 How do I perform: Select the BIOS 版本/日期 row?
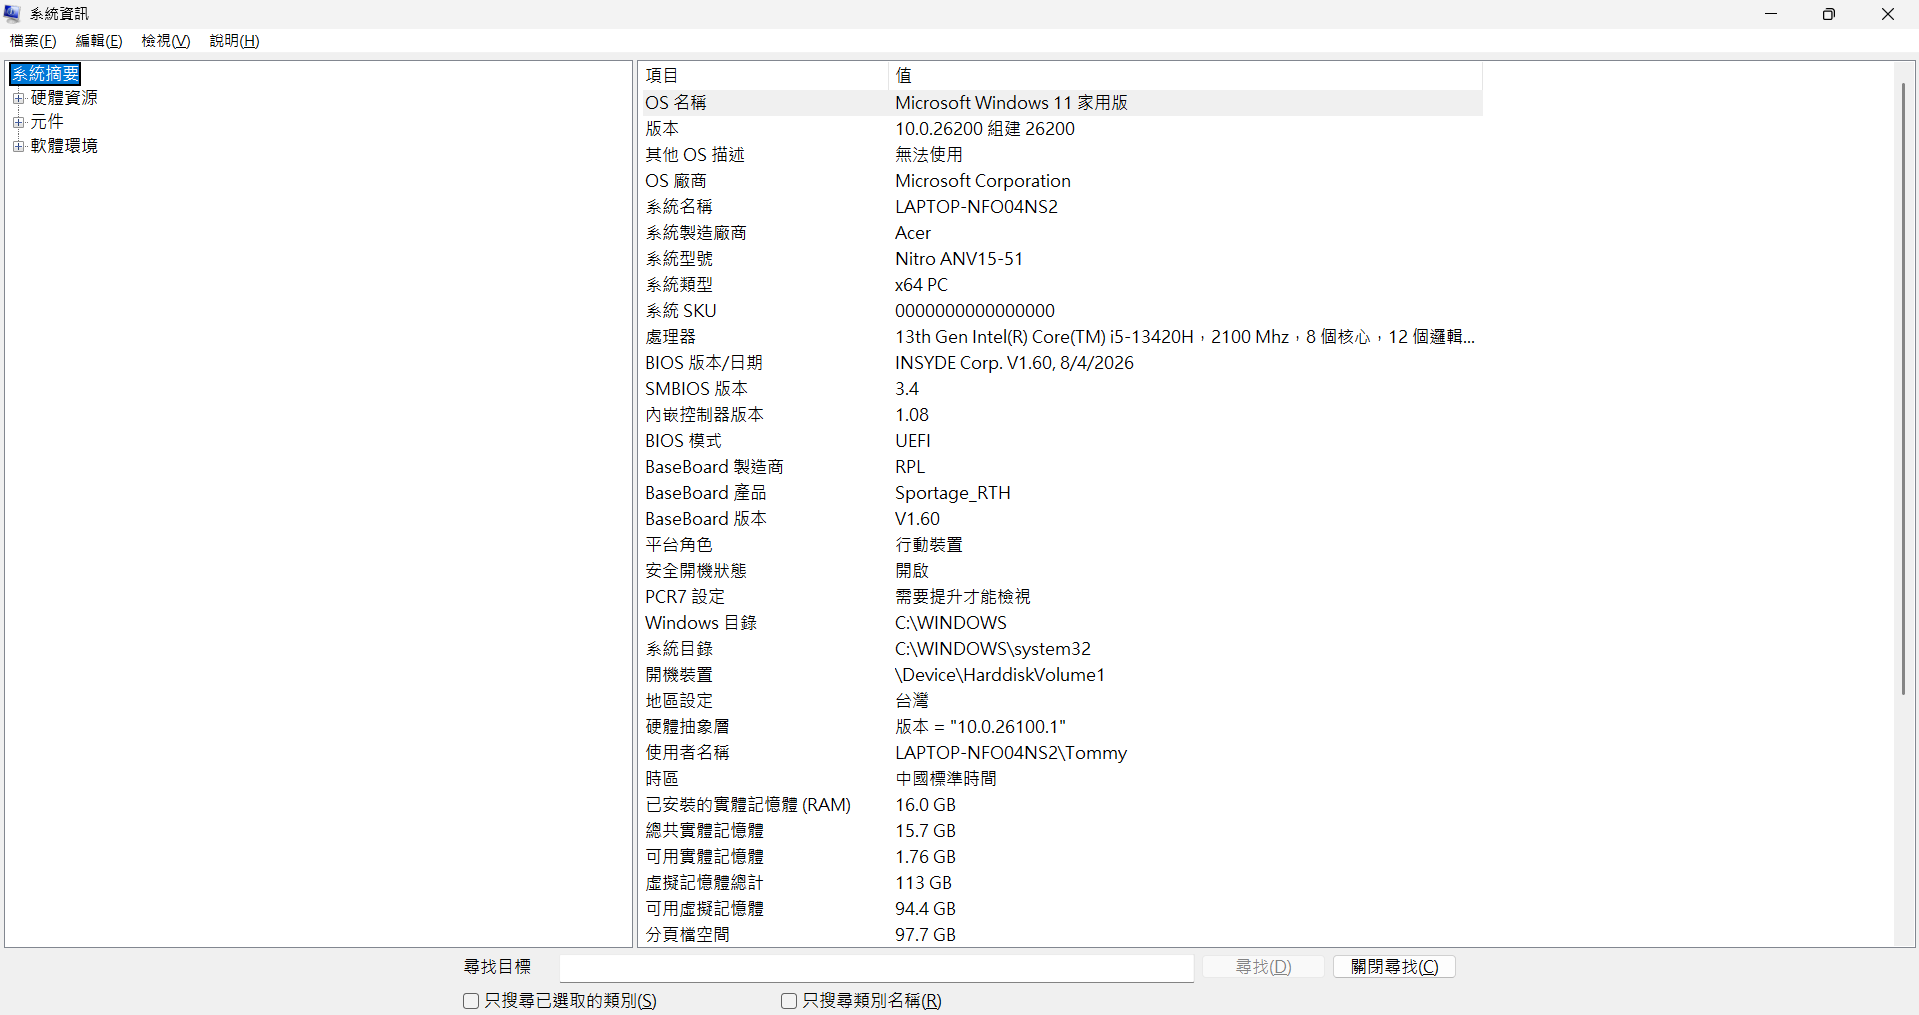(1060, 363)
